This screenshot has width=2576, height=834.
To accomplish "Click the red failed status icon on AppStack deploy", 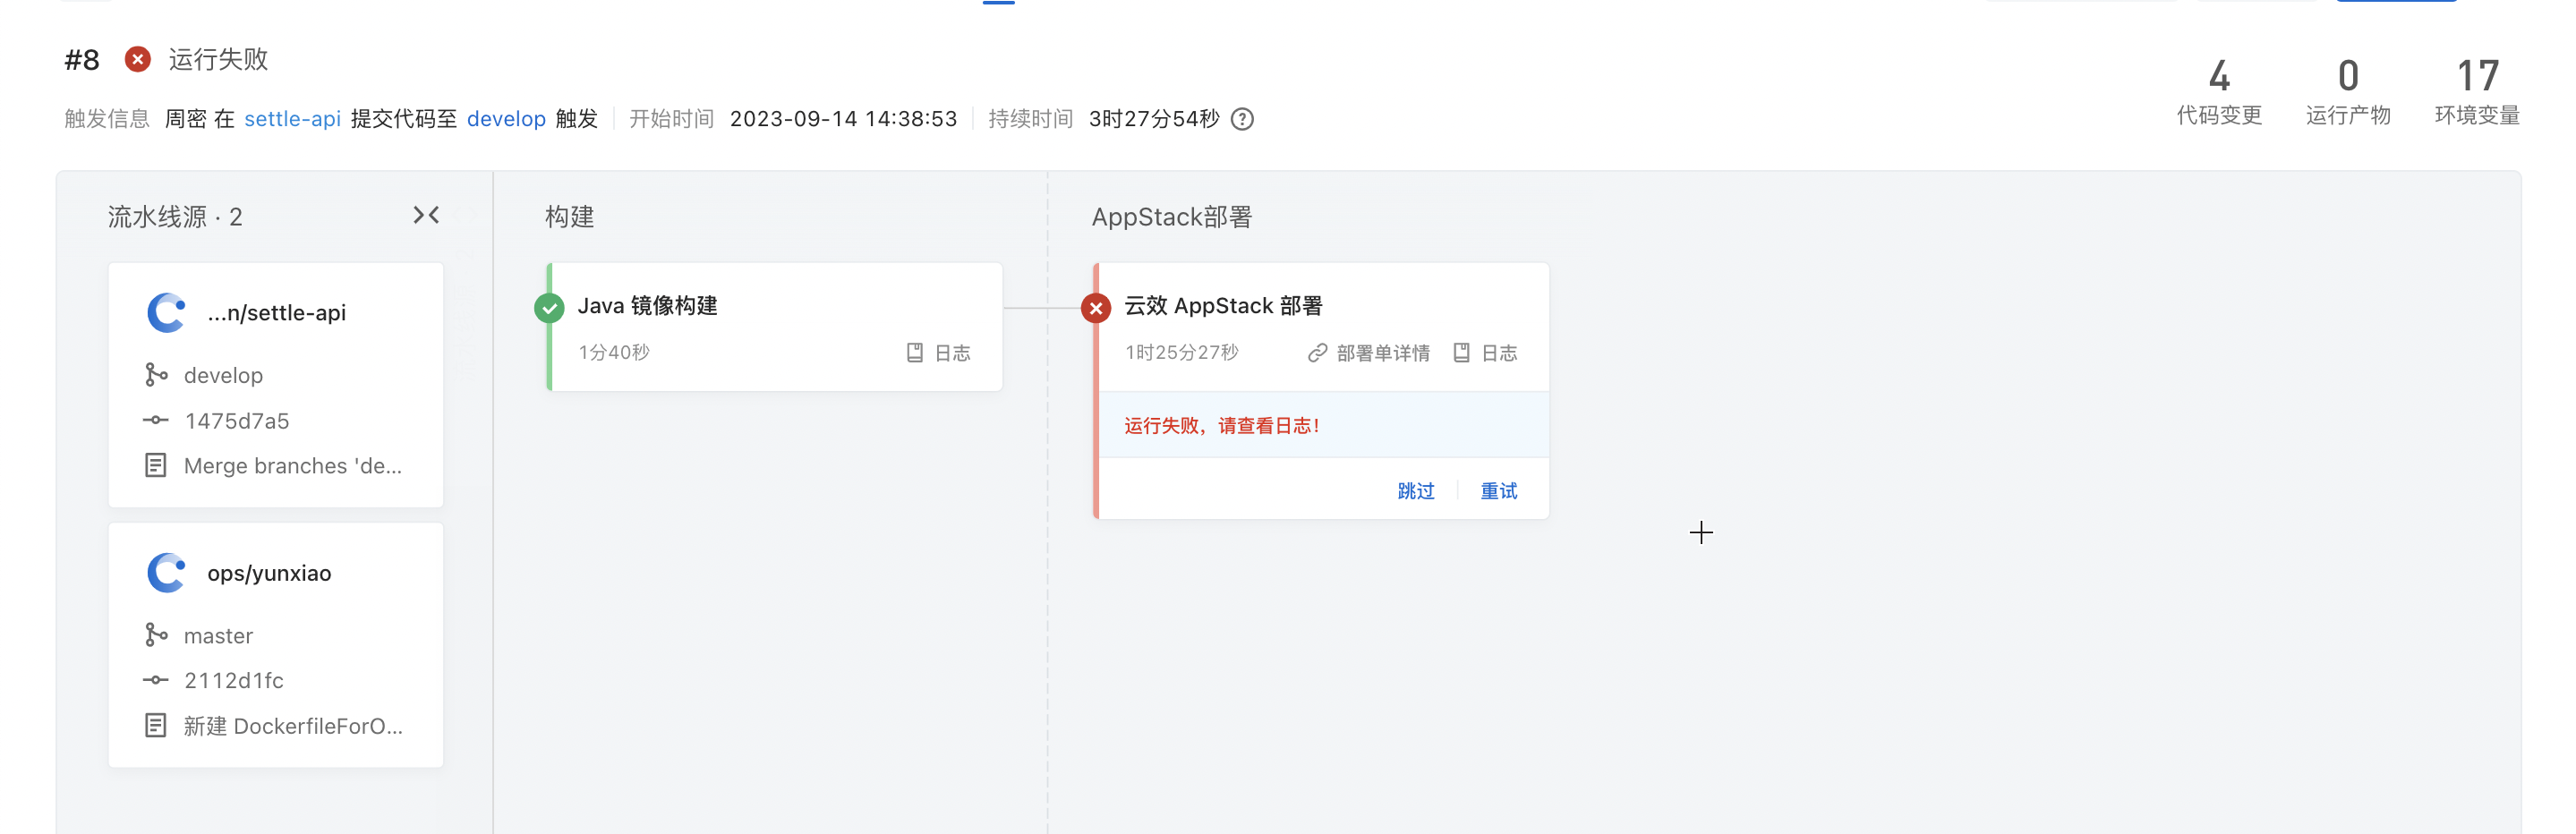I will coord(1096,308).
